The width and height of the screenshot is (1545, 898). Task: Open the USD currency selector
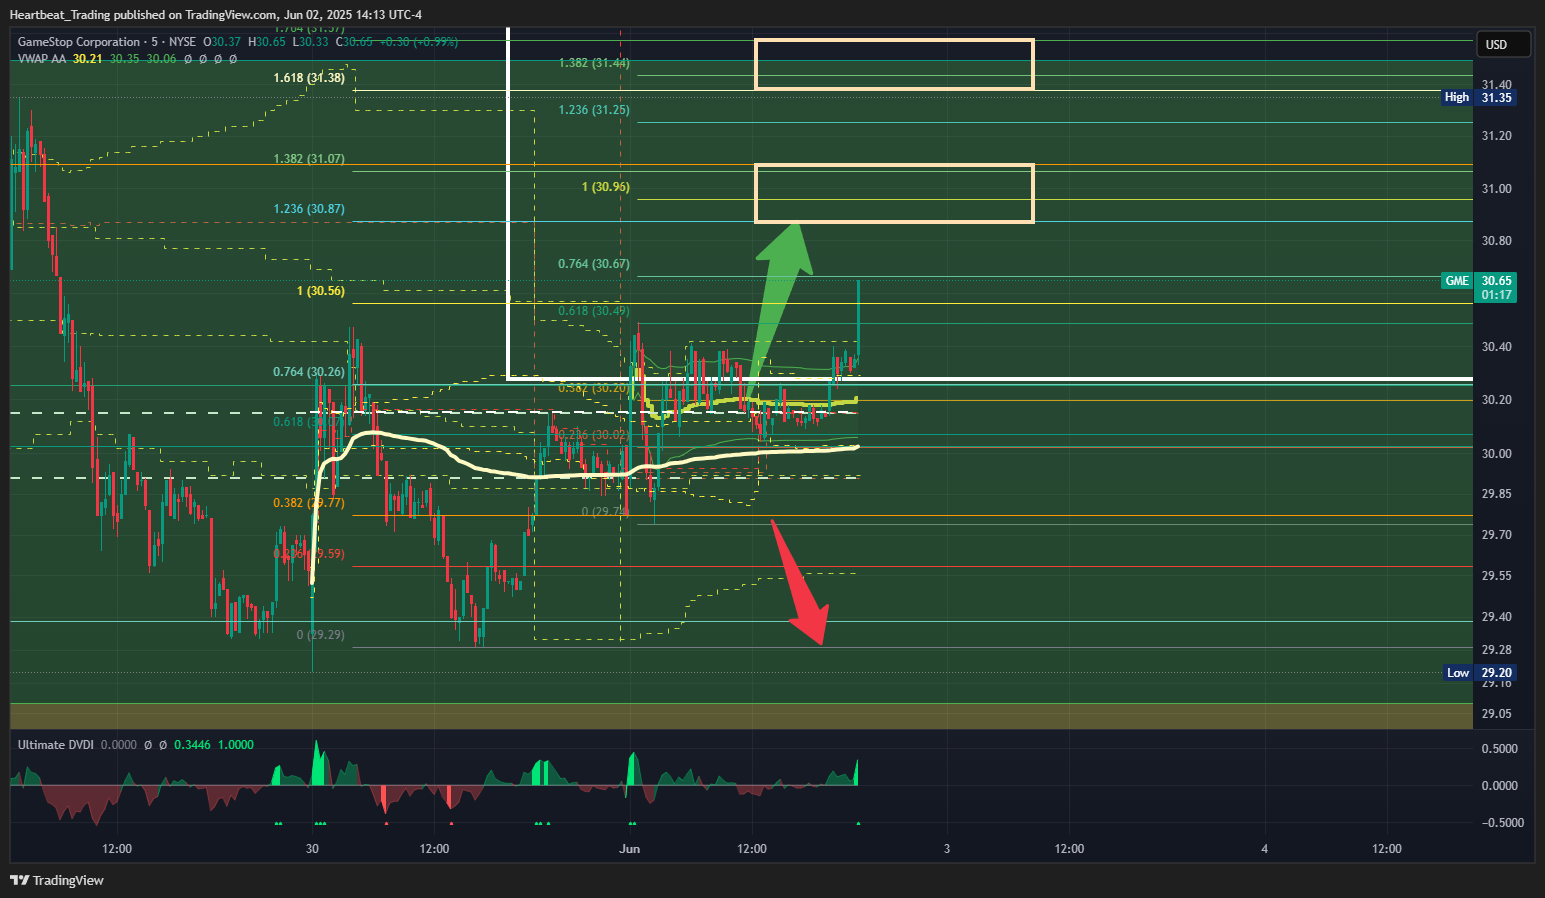tap(1503, 44)
